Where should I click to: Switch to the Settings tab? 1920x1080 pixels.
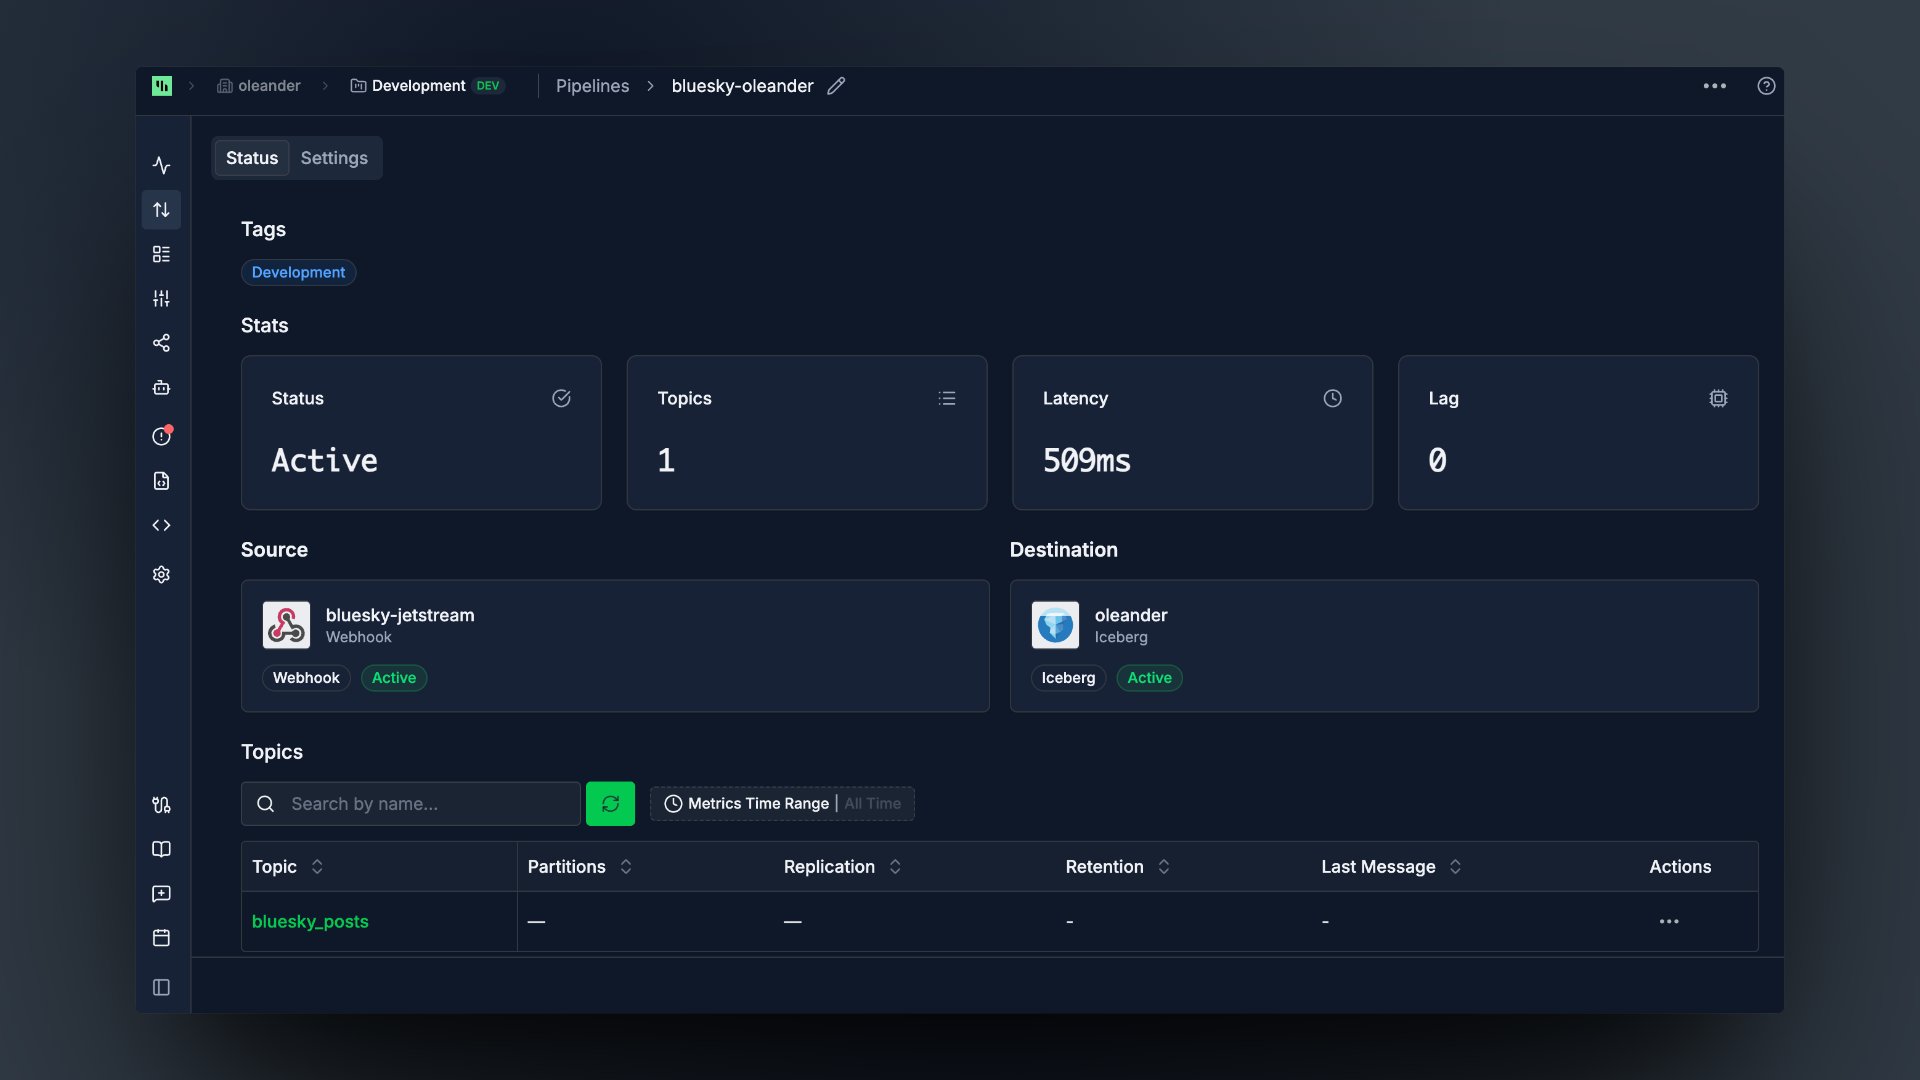click(x=334, y=158)
